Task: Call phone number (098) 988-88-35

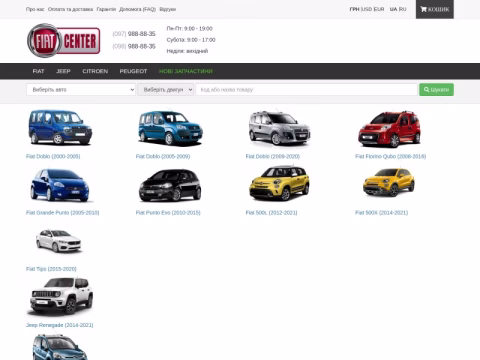Action: (134, 46)
